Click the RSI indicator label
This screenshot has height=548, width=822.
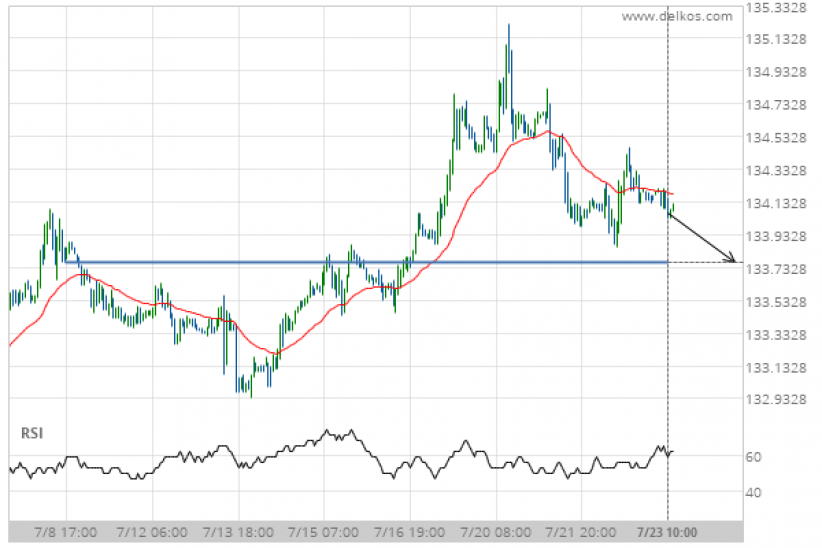click(32, 433)
